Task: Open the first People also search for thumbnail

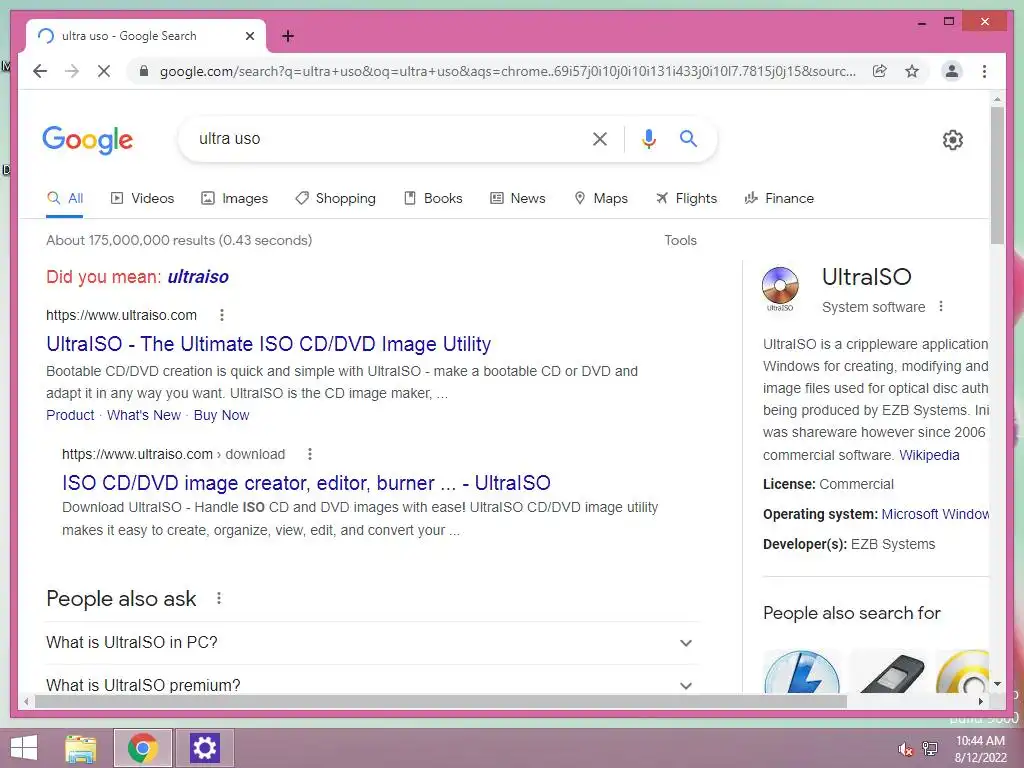Action: coord(801,671)
